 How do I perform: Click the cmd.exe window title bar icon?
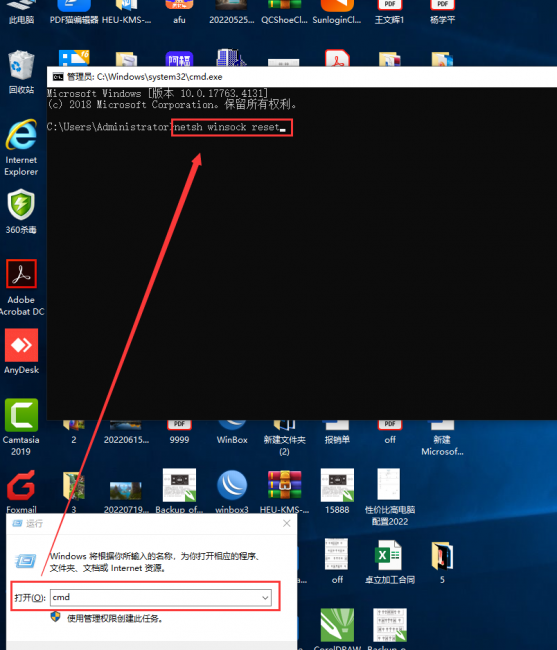58,77
